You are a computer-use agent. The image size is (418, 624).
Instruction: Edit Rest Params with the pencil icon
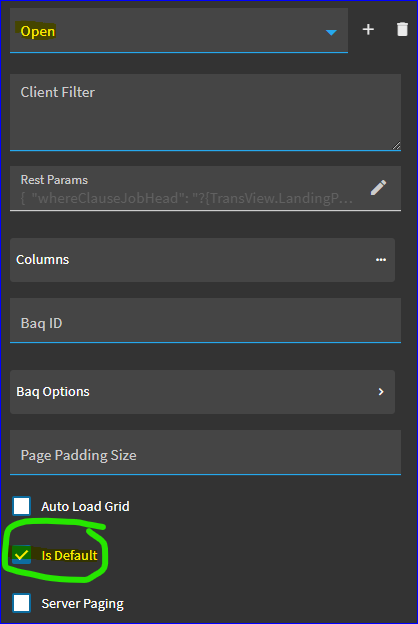[378, 187]
